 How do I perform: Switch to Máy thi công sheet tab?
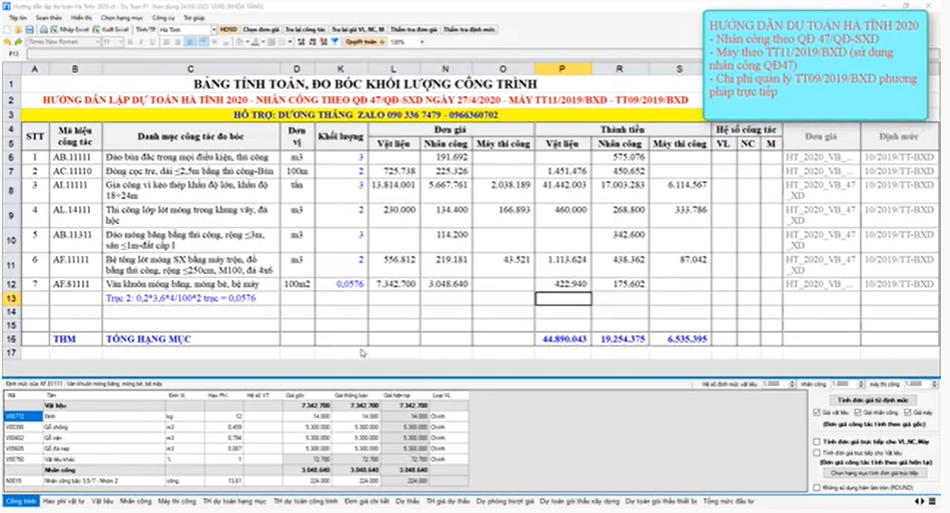(x=177, y=501)
